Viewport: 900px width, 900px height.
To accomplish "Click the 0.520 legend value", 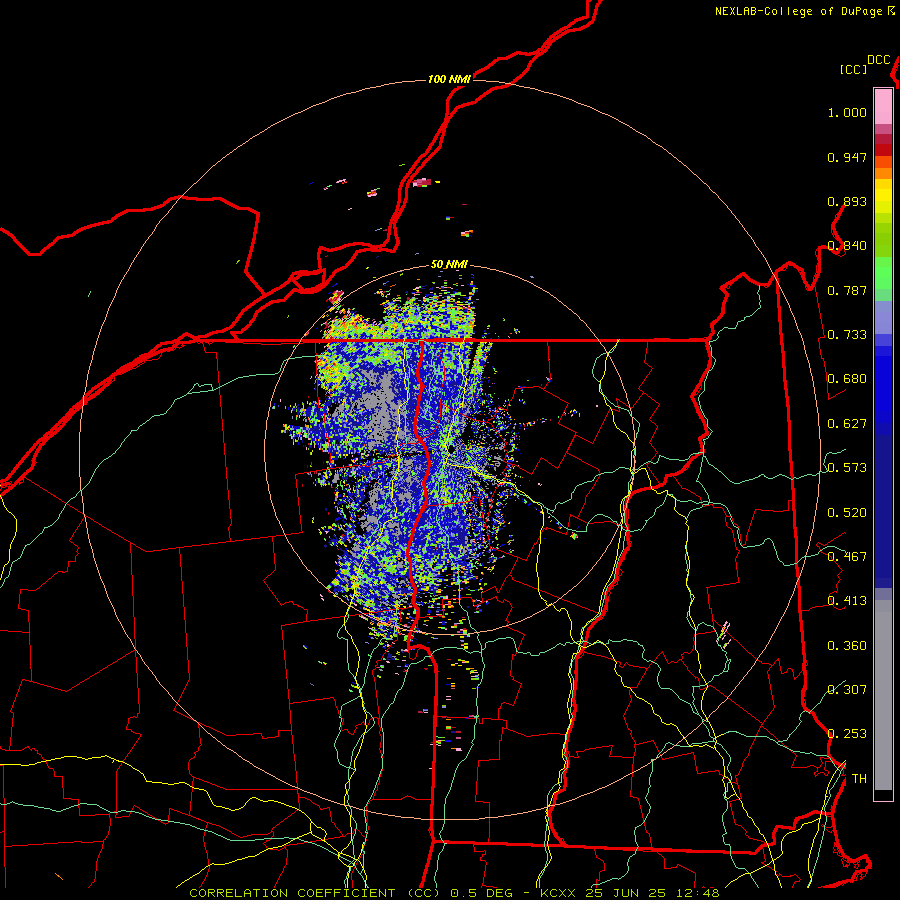I will click(847, 513).
